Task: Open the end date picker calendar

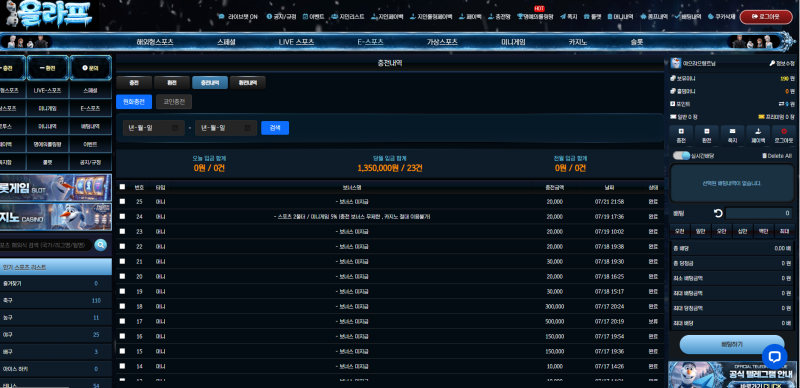Action: pos(247,128)
